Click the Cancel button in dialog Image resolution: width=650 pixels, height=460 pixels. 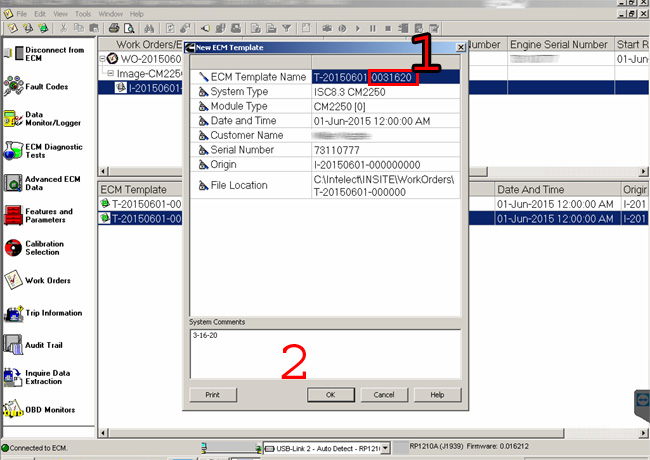[x=384, y=395]
